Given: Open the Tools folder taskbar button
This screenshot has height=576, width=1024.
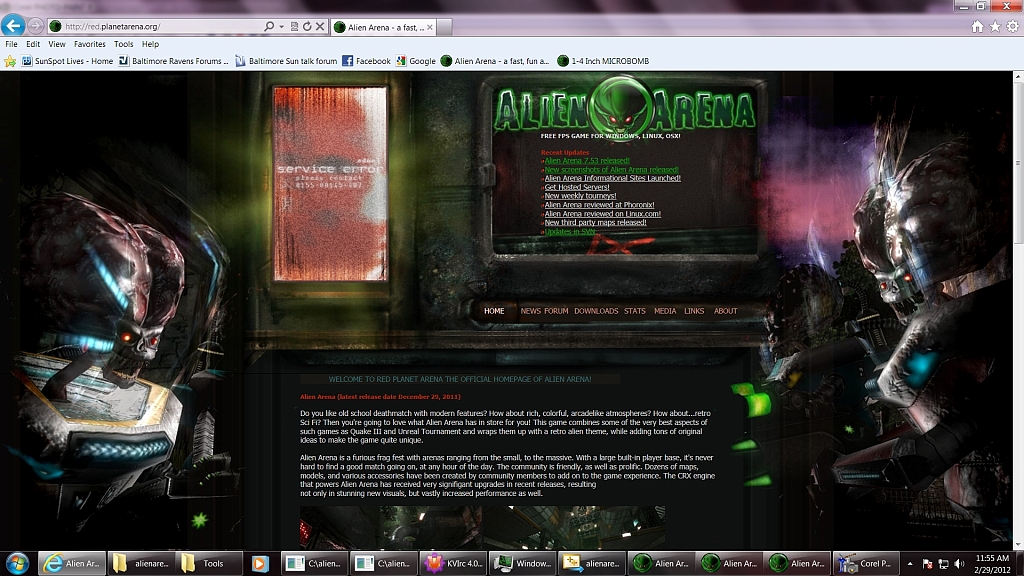Looking at the screenshot, I should coord(208,564).
